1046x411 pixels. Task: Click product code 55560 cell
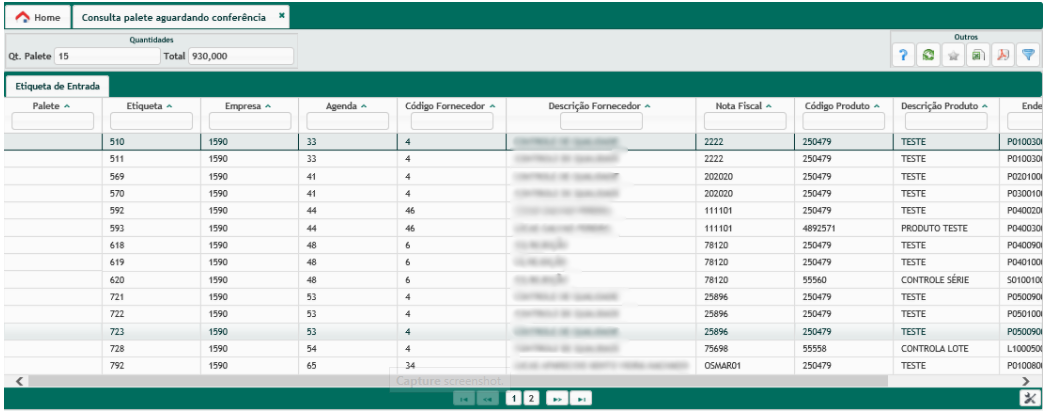click(x=844, y=280)
